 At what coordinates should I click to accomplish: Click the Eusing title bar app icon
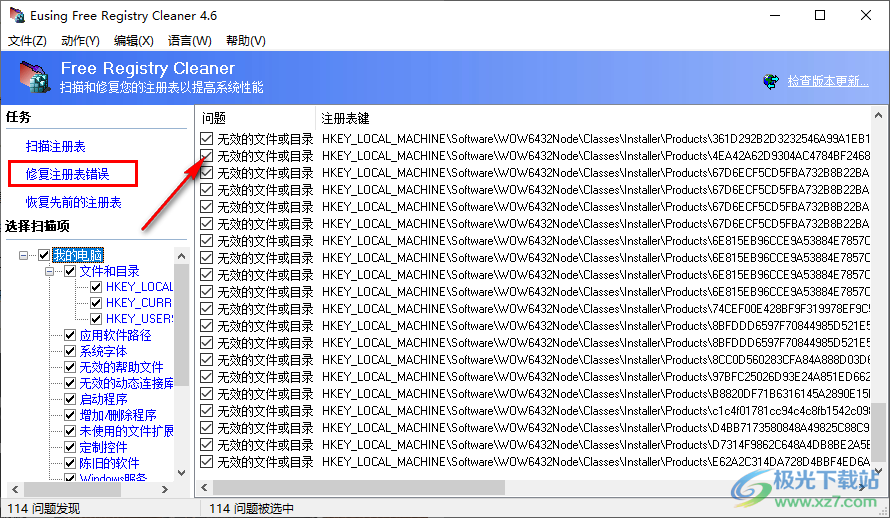tap(17, 15)
